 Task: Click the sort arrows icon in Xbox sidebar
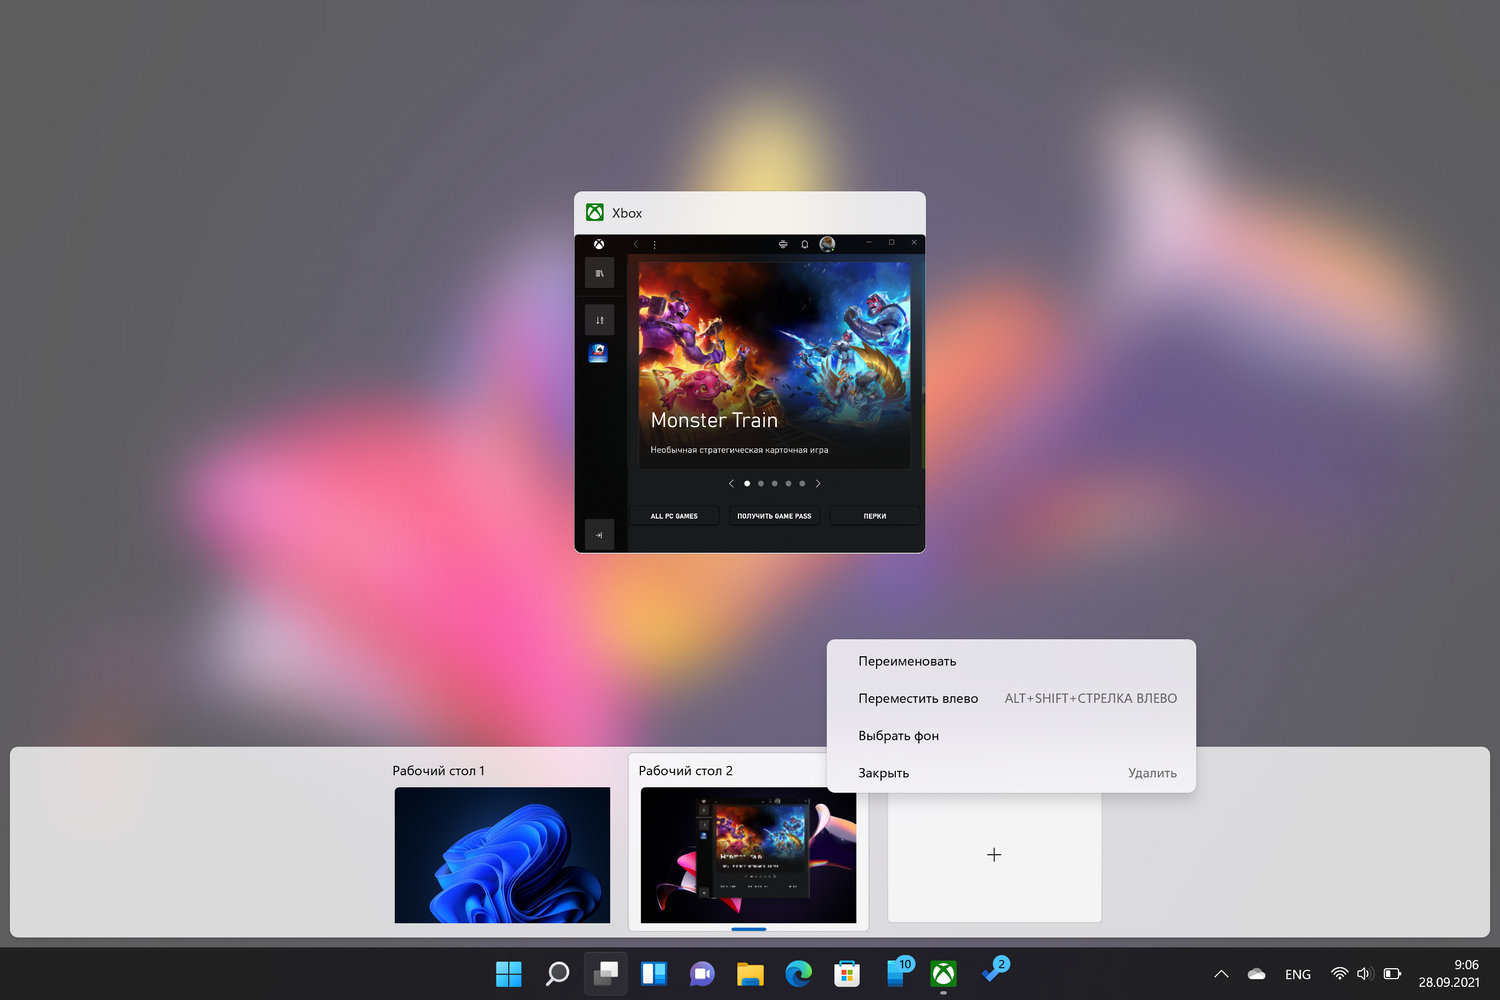tap(600, 320)
